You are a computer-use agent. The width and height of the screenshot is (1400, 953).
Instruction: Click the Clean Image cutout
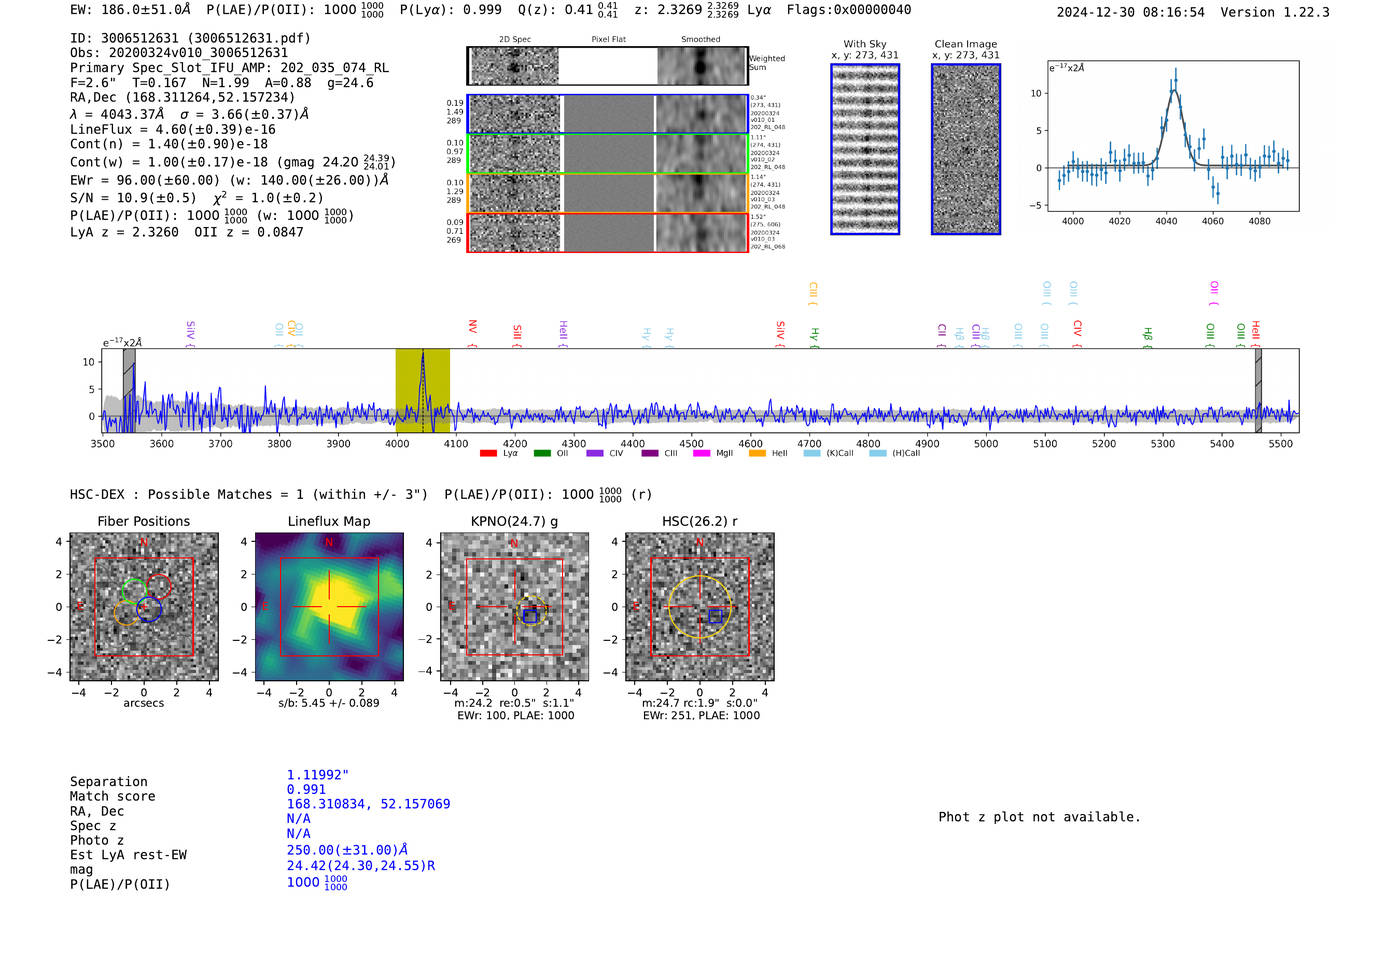[966, 149]
